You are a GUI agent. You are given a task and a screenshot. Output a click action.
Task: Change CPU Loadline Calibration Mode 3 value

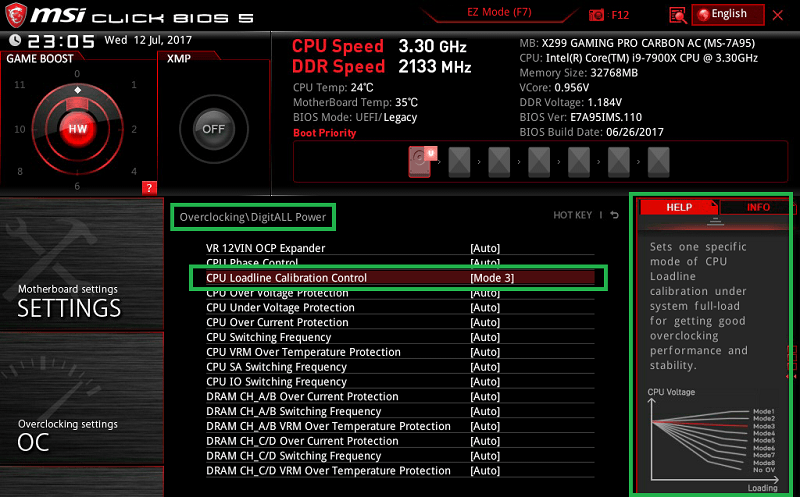(492, 278)
